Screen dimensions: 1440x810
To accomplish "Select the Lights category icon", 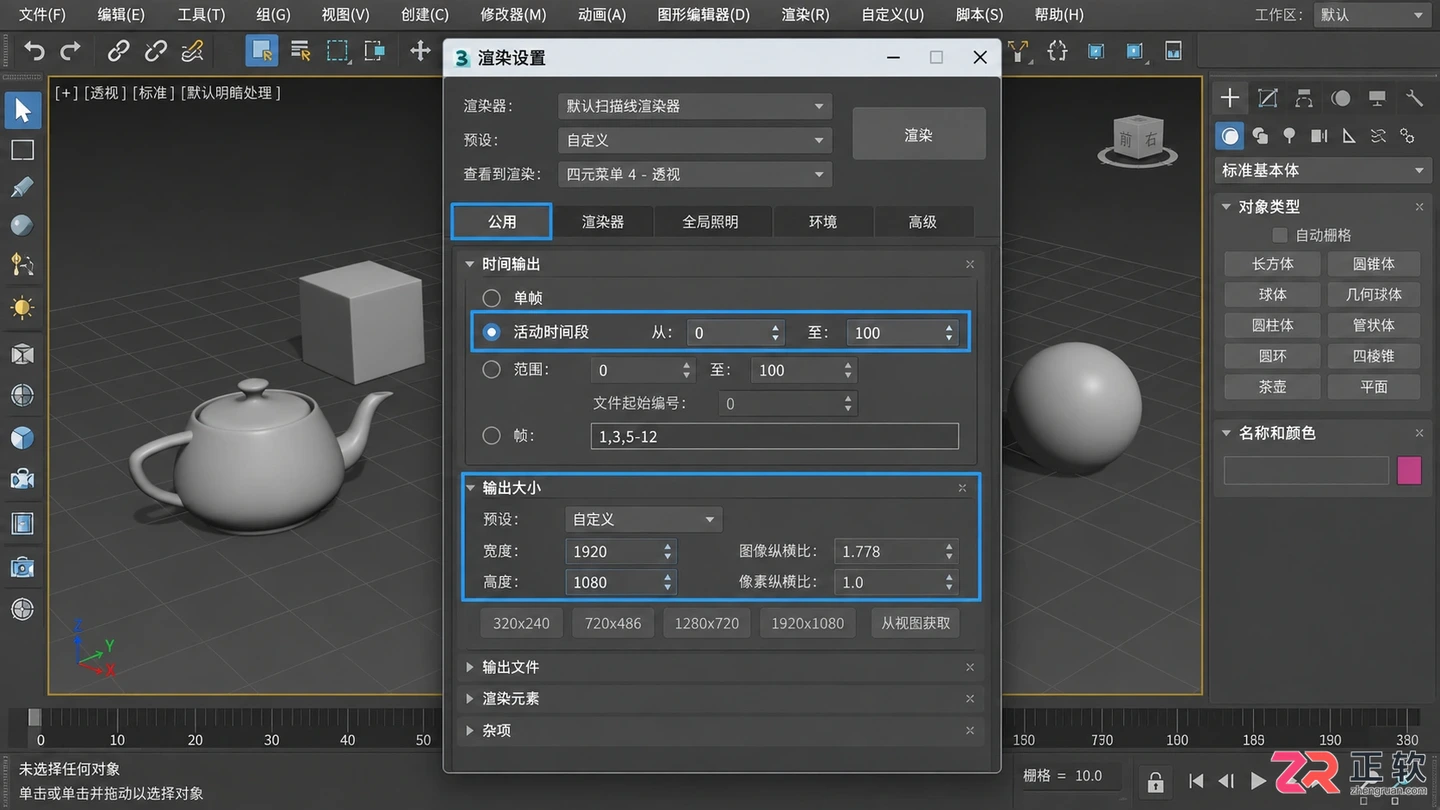I will tap(1290, 135).
